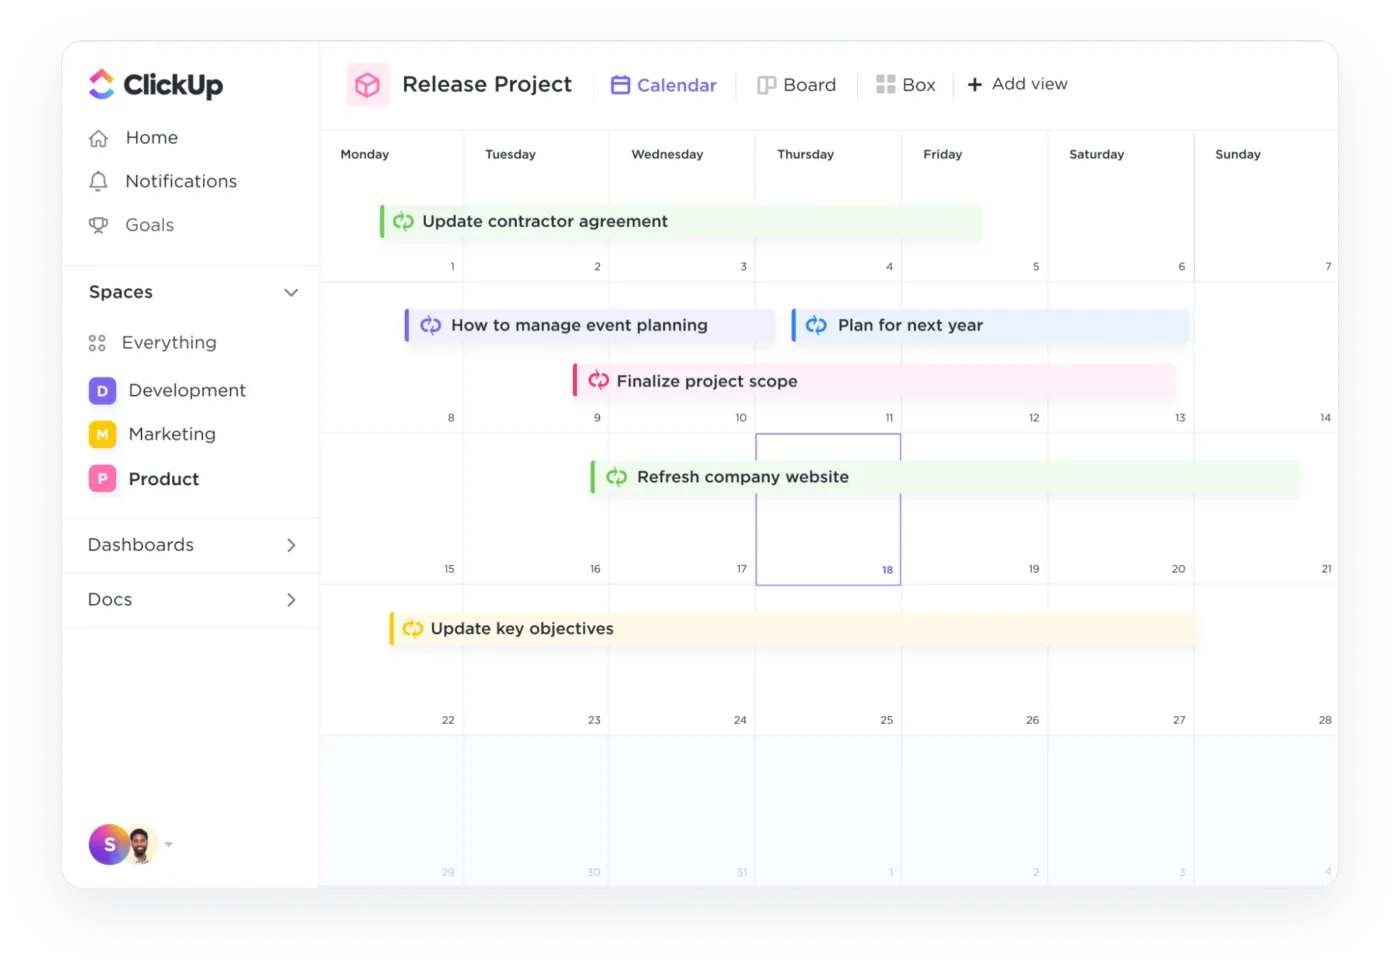Click recurring icon on Finalize project scope
This screenshot has width=1400, height=971.
click(599, 380)
